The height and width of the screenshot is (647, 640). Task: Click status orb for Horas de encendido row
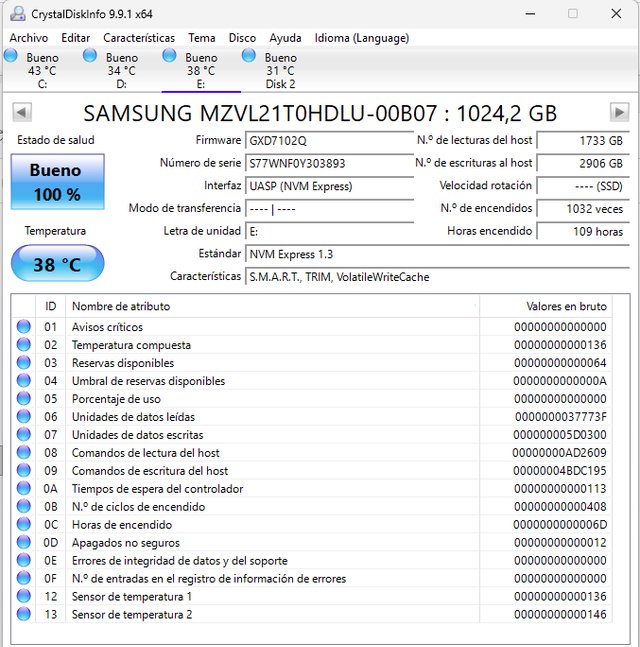click(x=24, y=524)
